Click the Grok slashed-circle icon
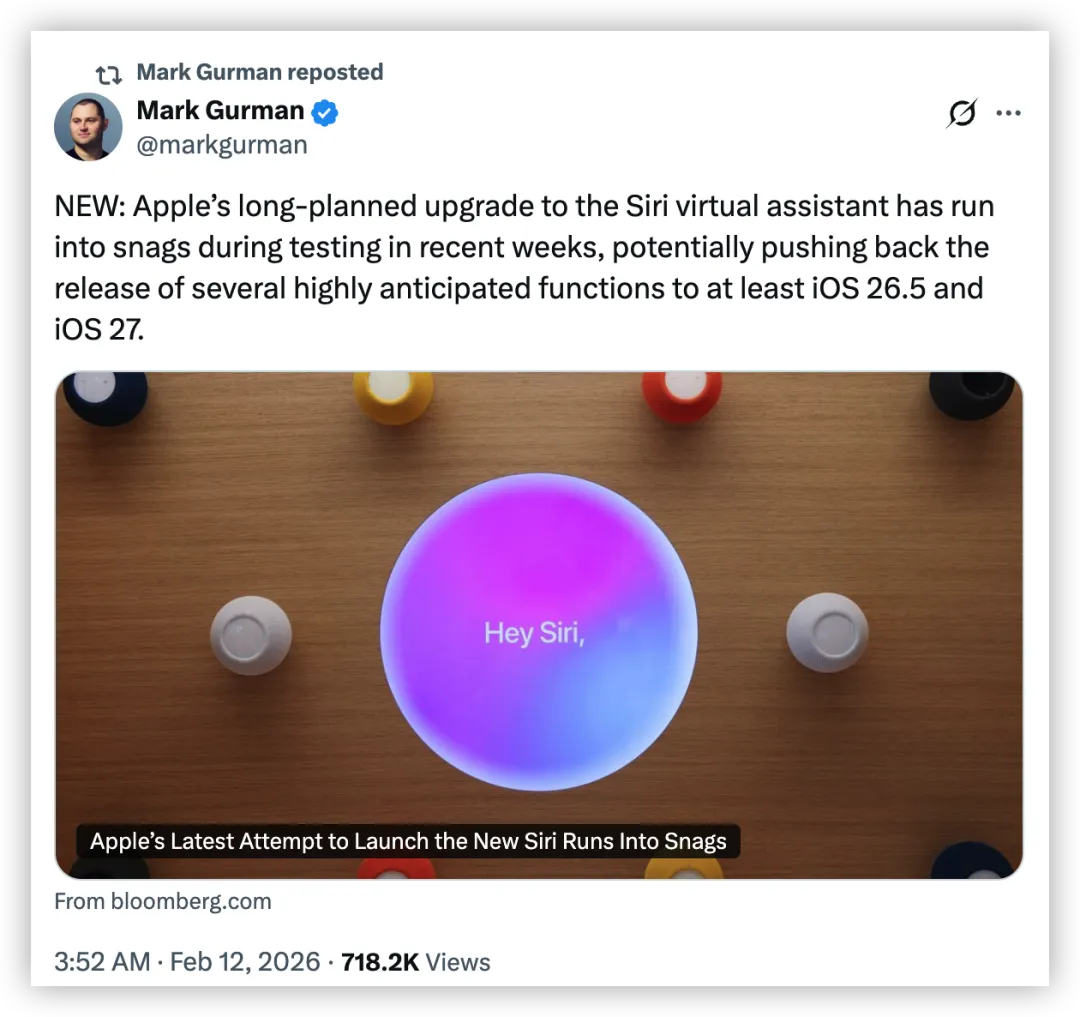1080x1017 pixels. coord(962,113)
